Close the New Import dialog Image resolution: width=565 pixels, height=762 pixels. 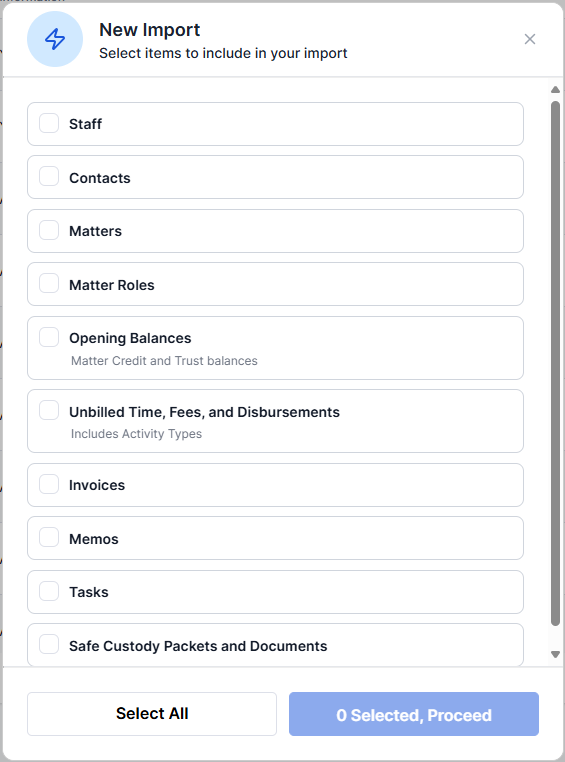(530, 39)
